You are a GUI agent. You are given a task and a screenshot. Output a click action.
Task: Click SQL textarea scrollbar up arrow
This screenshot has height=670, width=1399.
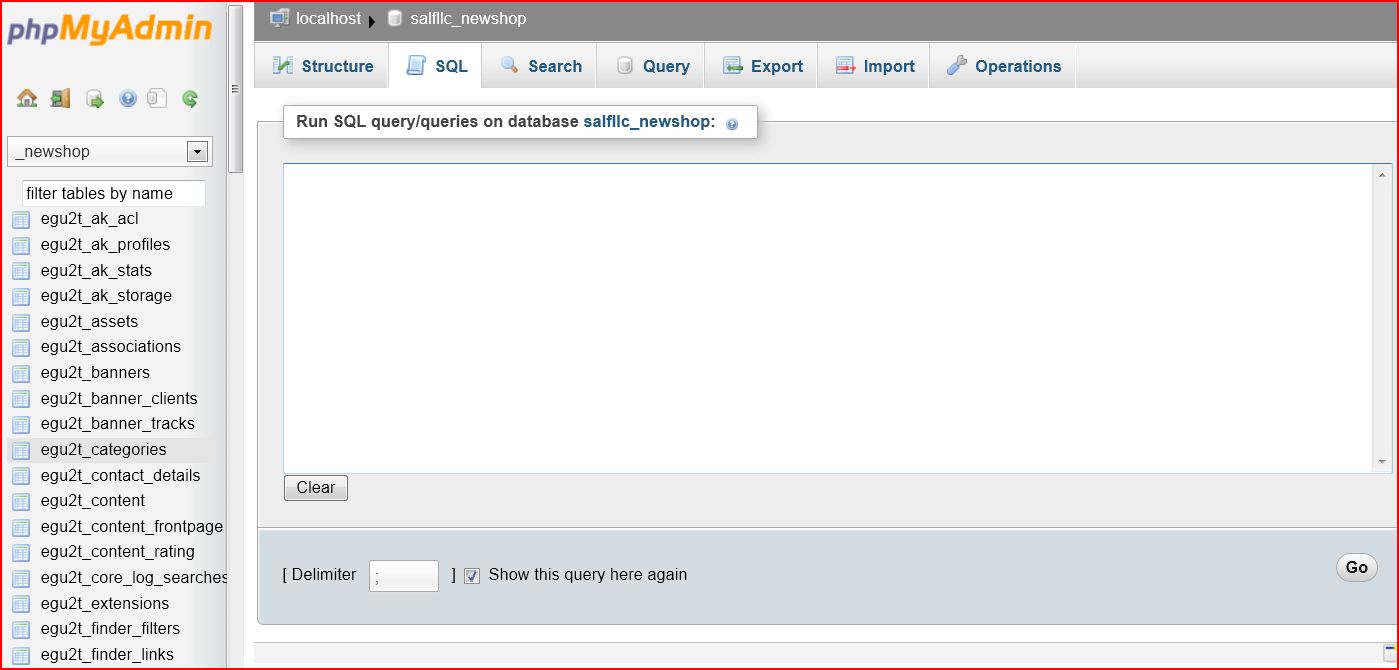(1383, 174)
